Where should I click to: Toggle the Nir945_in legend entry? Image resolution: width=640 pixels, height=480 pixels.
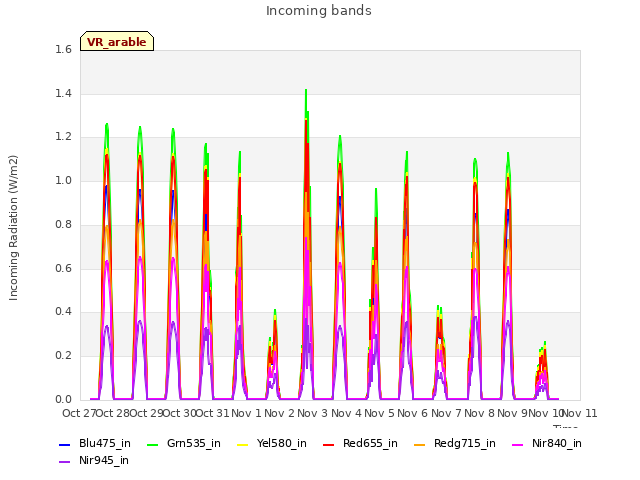pos(94,460)
